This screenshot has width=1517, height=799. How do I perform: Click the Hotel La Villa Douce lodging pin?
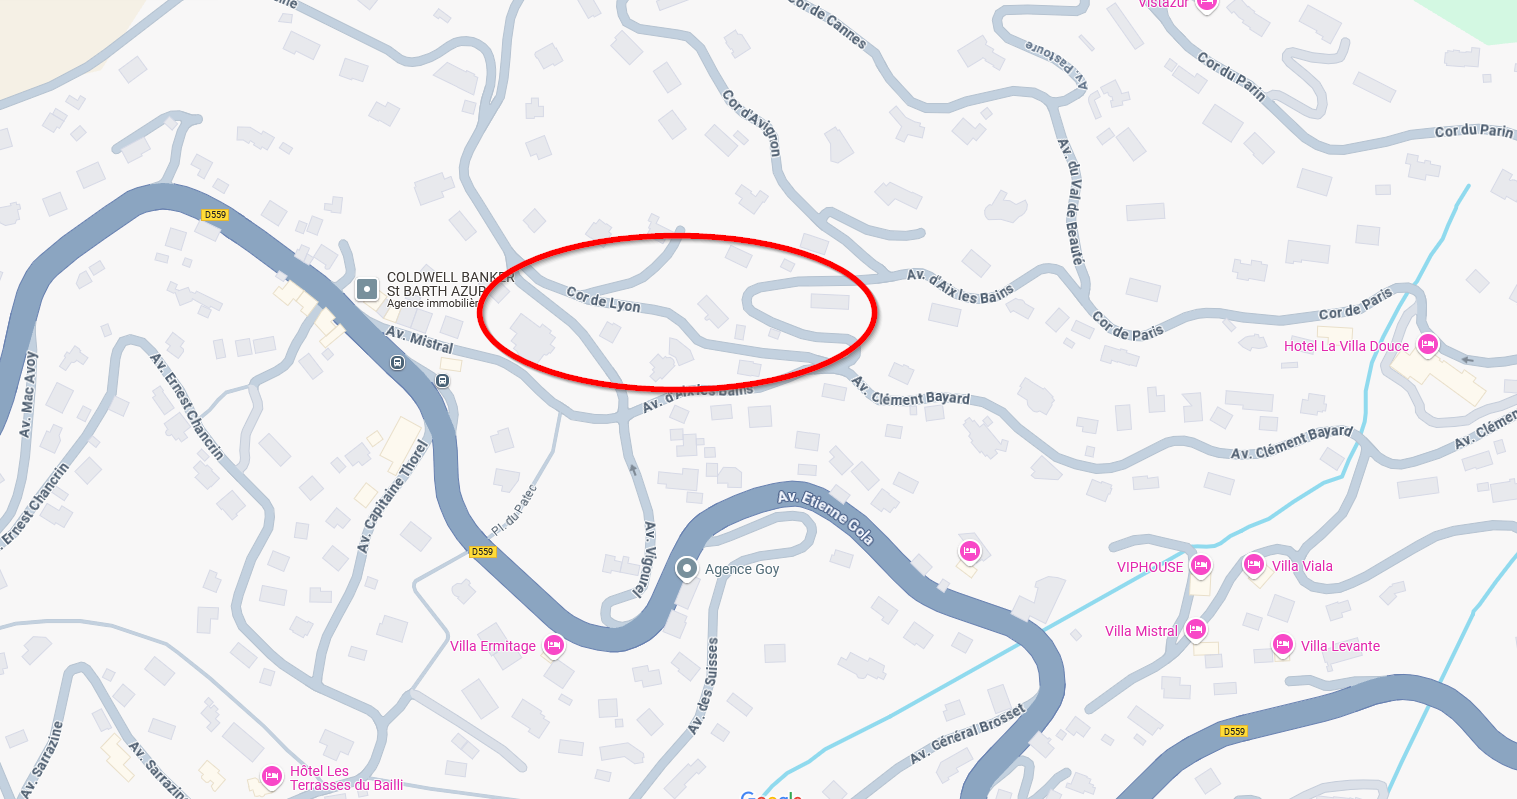click(x=1427, y=345)
